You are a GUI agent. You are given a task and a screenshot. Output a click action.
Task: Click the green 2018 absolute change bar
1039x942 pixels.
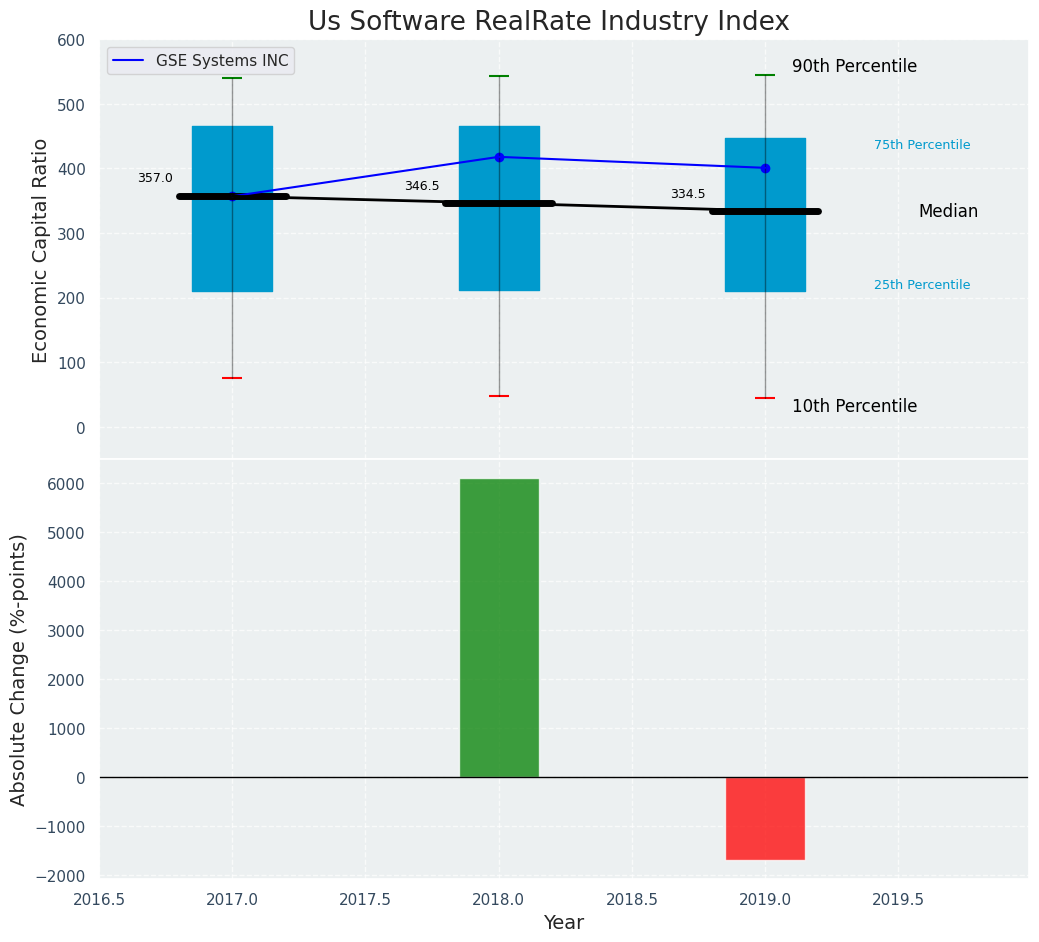click(499, 628)
